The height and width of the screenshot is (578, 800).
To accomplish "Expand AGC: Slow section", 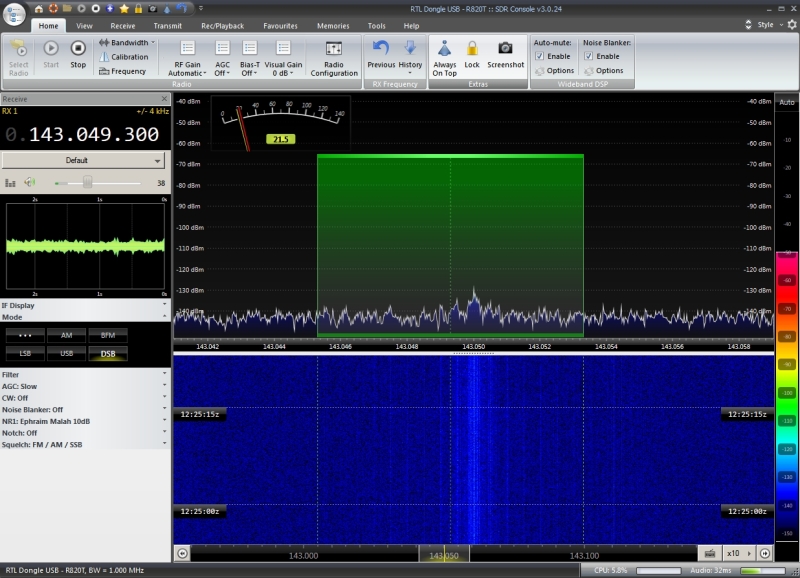I will coord(85,386).
